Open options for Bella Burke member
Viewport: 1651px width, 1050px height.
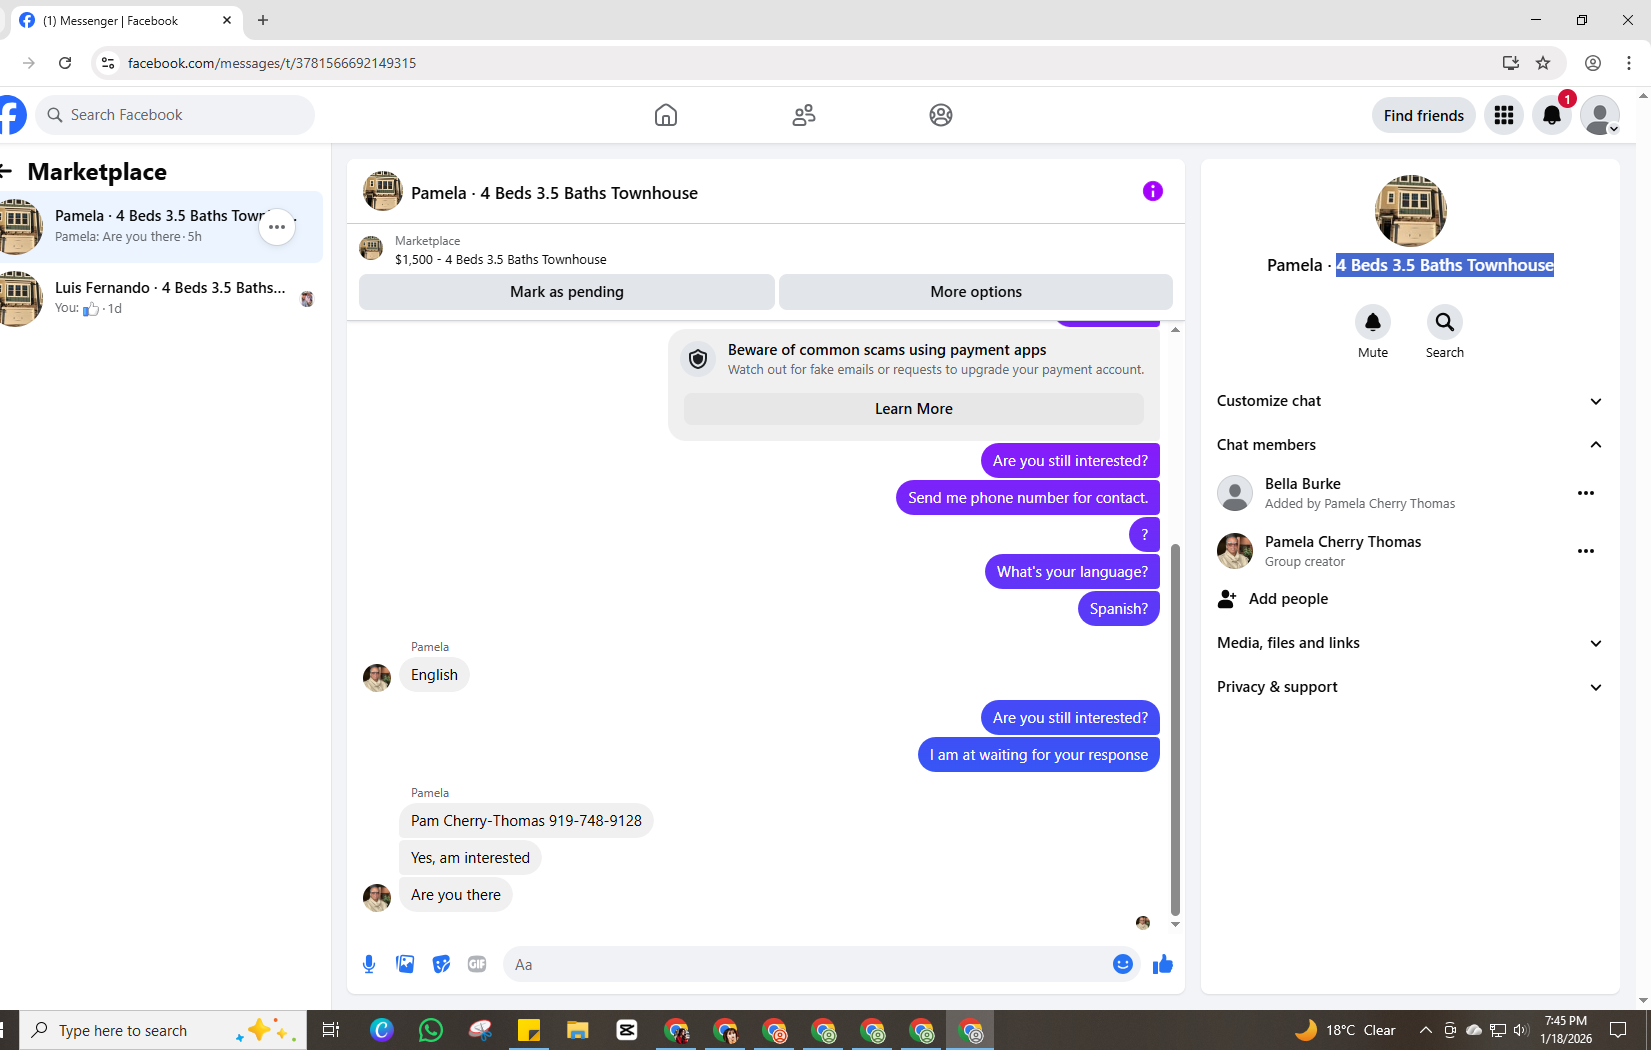point(1585,493)
